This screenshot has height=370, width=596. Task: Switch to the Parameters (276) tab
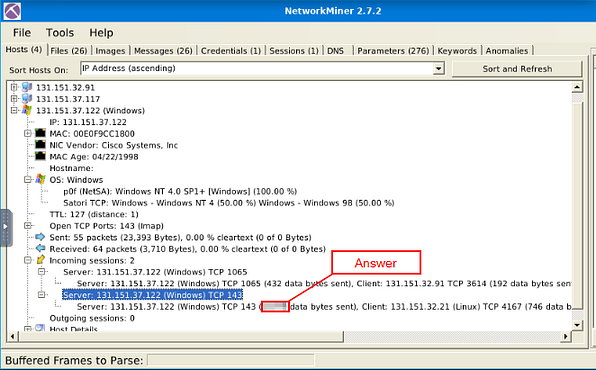[x=393, y=51]
